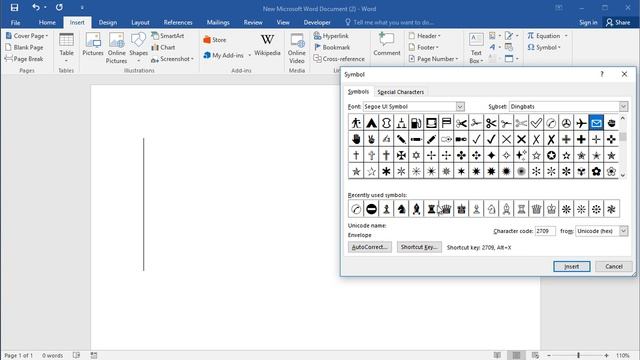
Task: Click the Character code field
Action: [545, 231]
